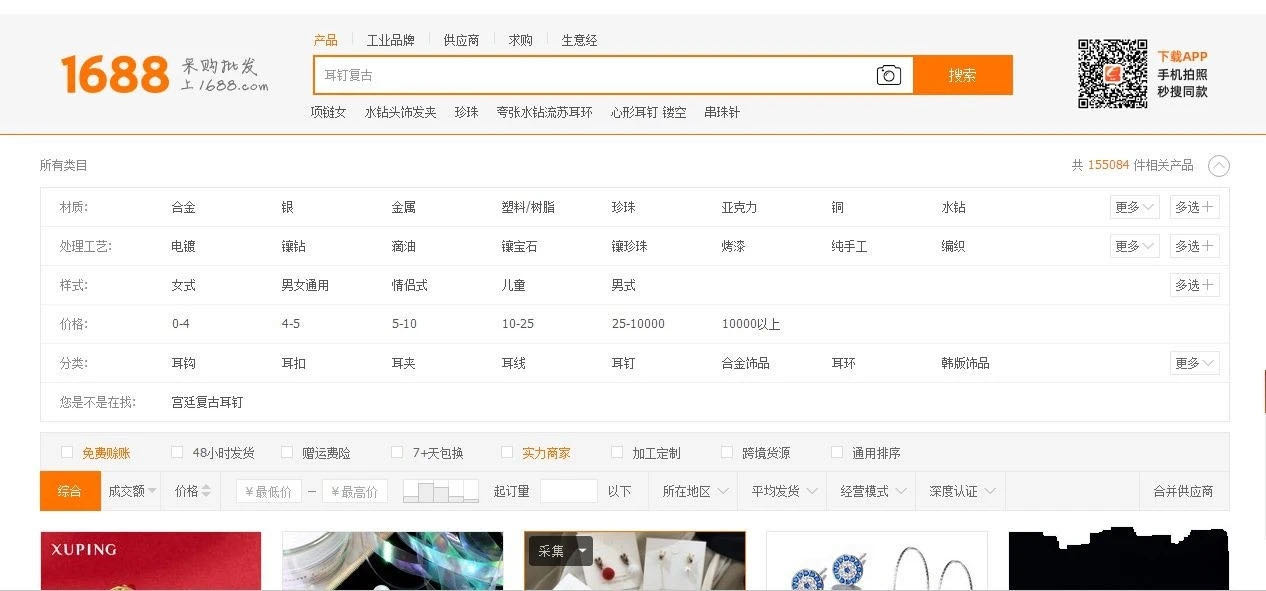Image resolution: width=1266 pixels, height=591 pixels.
Task: Filter material by 珍珠
Action: [623, 207]
